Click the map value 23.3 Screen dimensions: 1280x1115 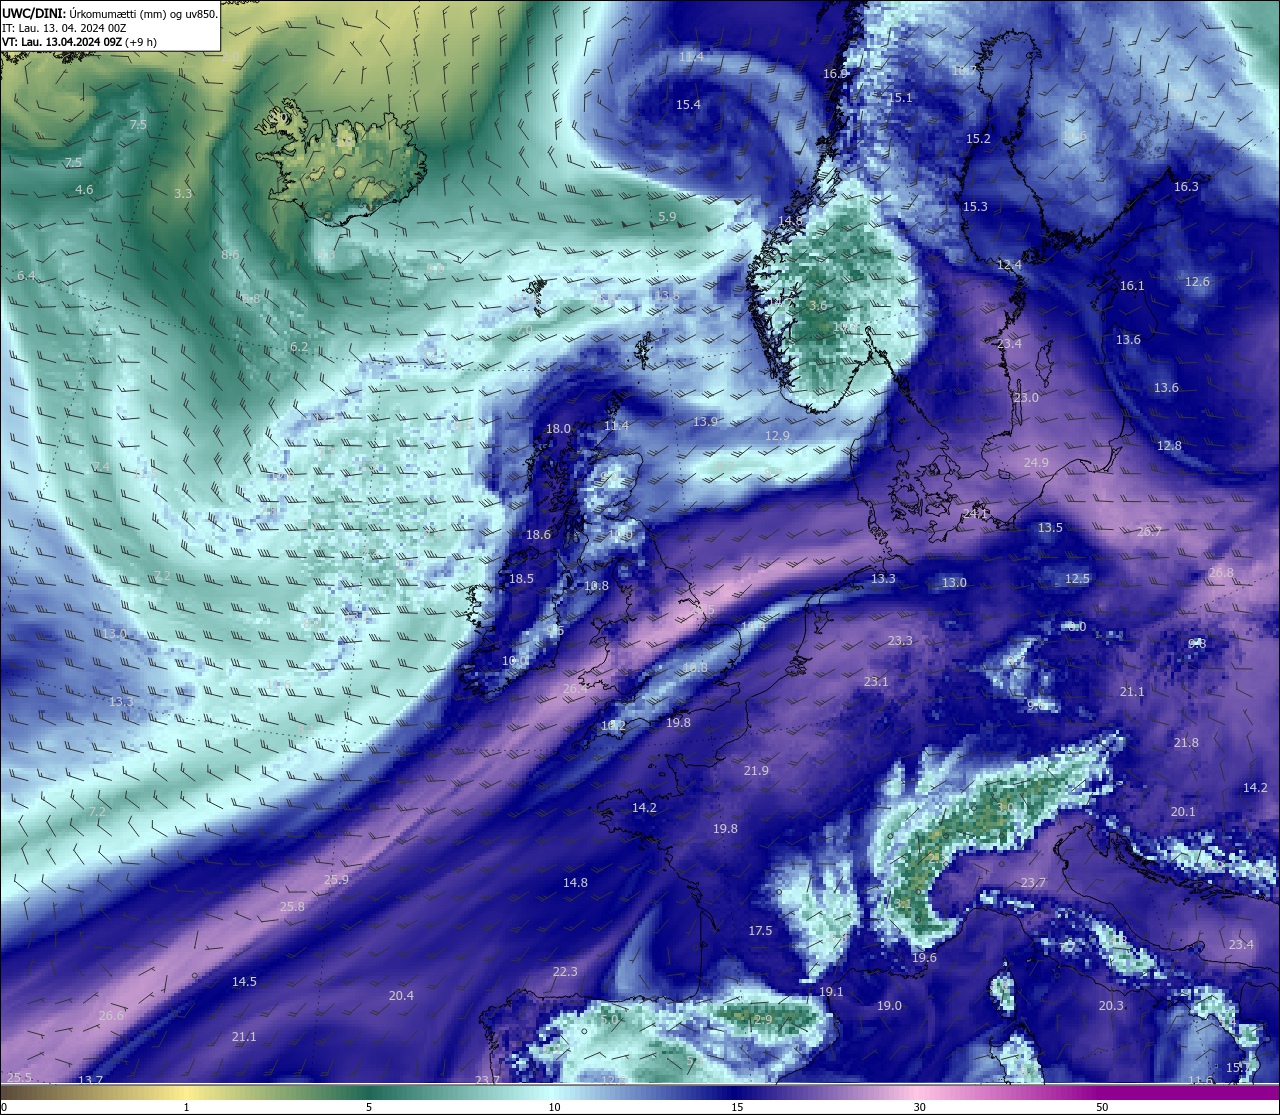point(900,641)
